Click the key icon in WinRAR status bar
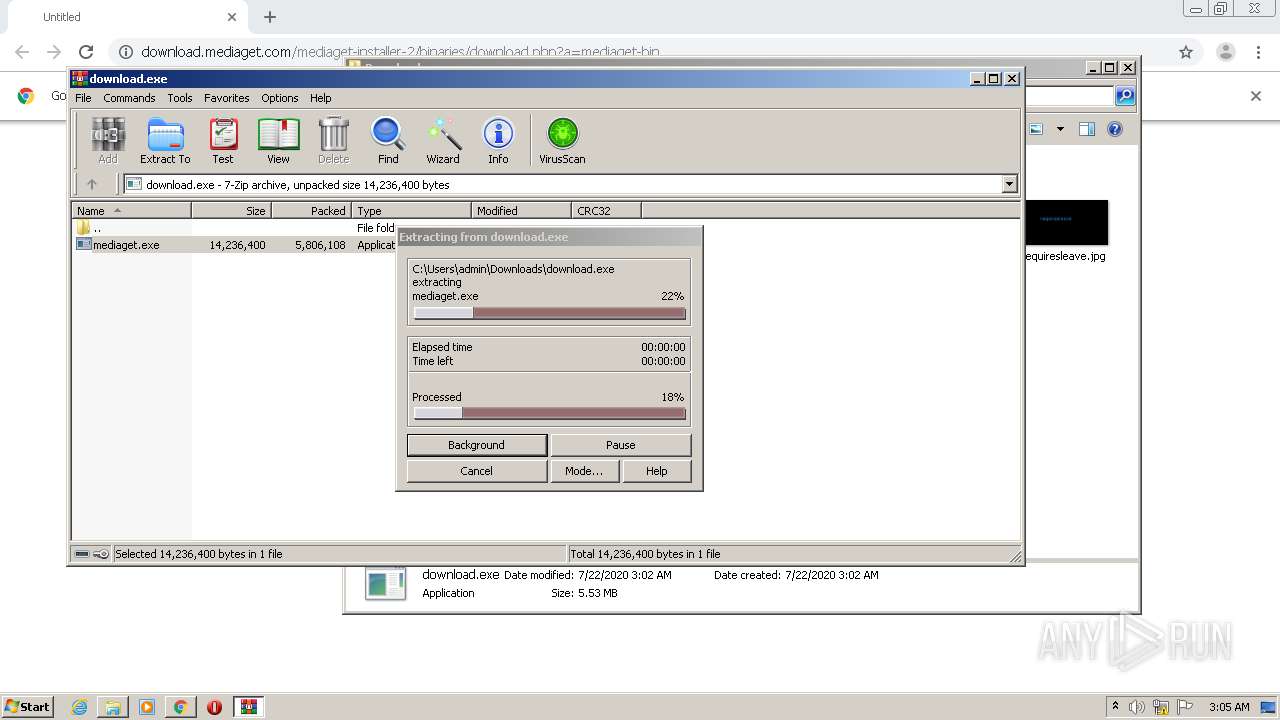The width and height of the screenshot is (1280, 720). pyautogui.click(x=101, y=554)
